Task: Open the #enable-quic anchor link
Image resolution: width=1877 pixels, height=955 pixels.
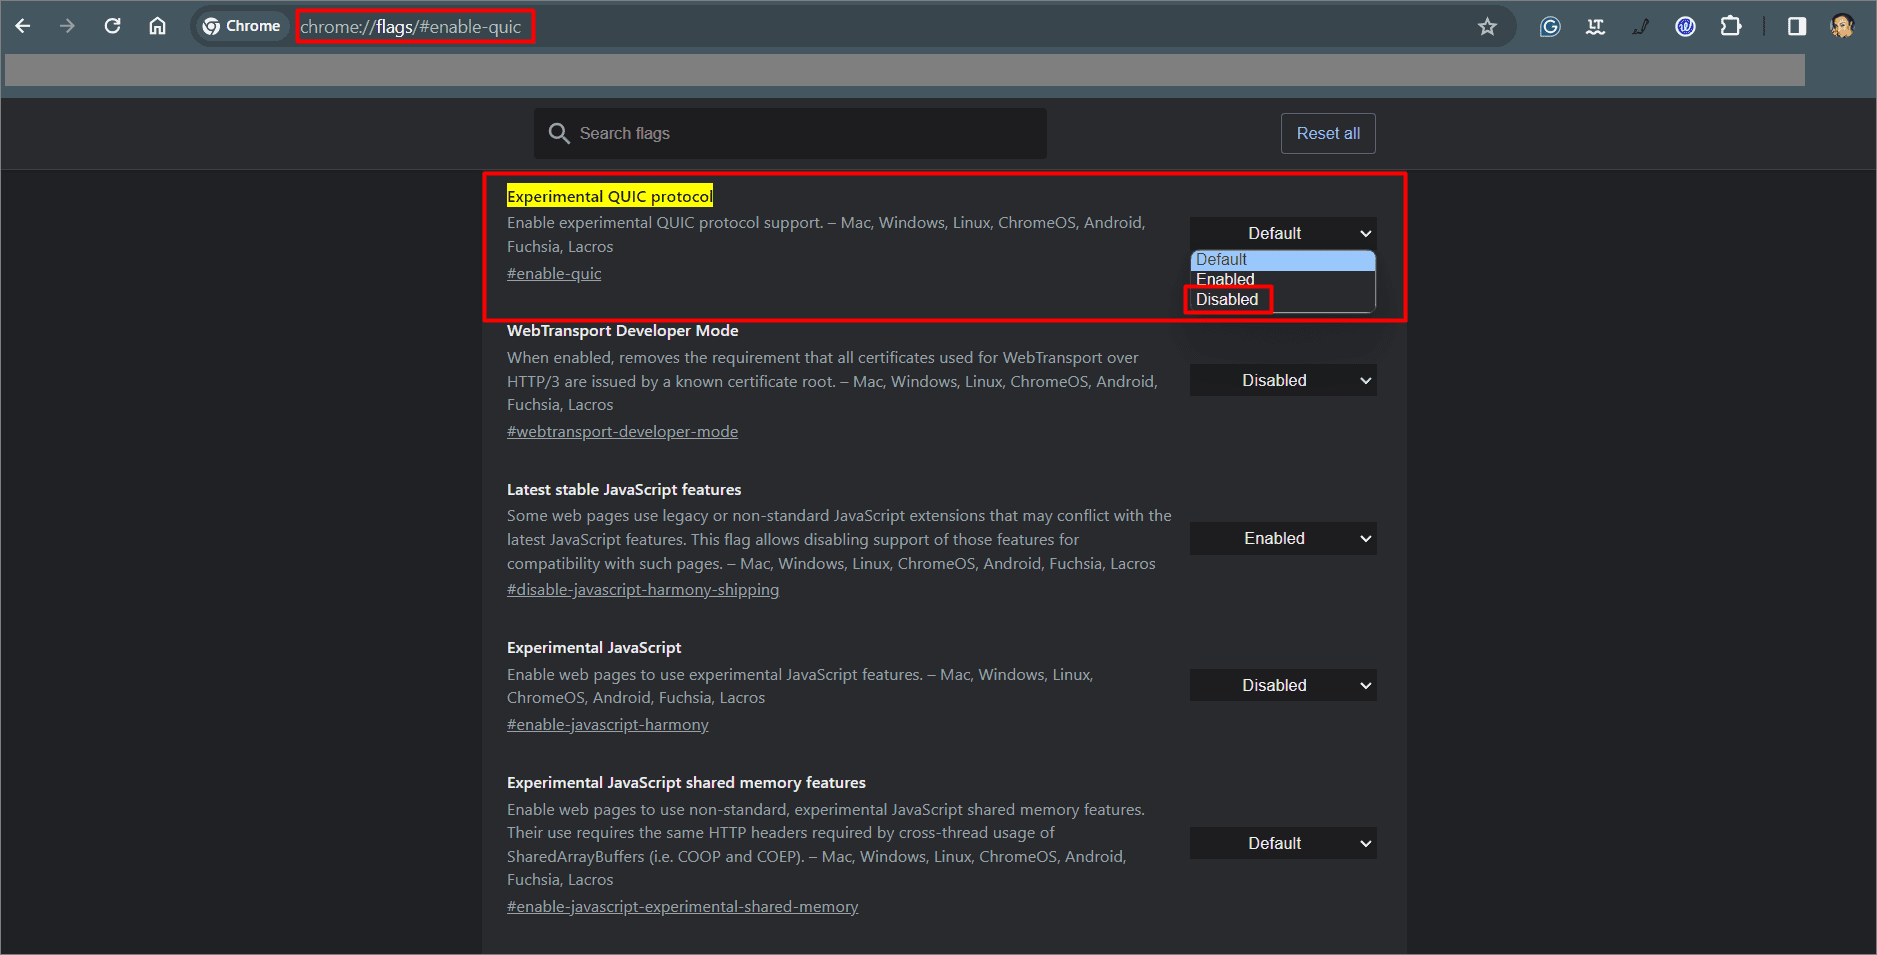Action: (554, 274)
